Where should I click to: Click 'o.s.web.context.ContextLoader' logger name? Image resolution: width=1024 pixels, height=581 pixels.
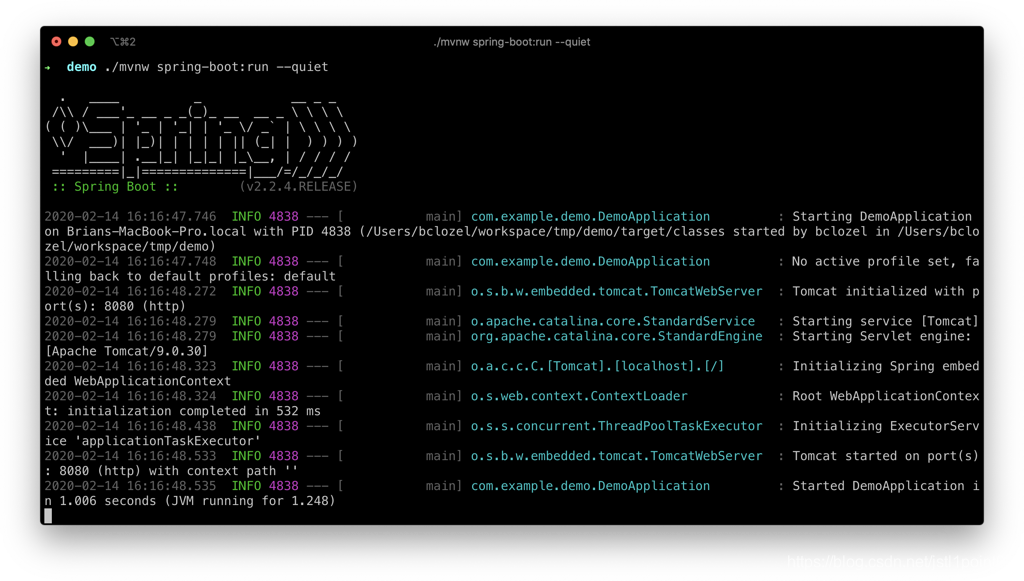pos(579,396)
